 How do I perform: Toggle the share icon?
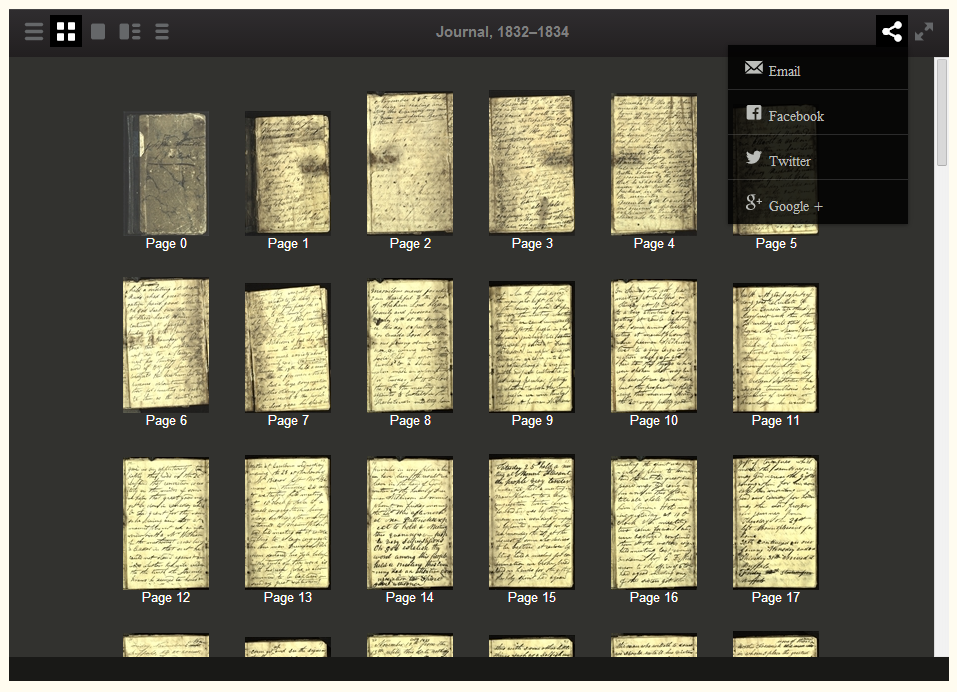(x=892, y=31)
